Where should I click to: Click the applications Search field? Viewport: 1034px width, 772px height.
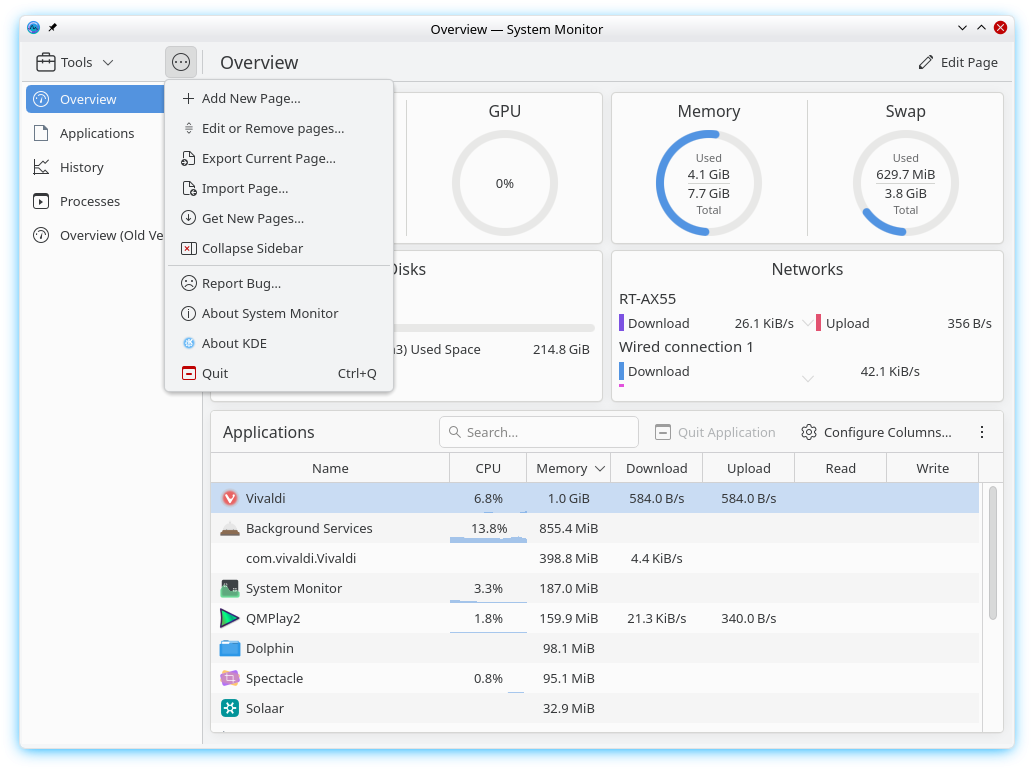coord(539,432)
